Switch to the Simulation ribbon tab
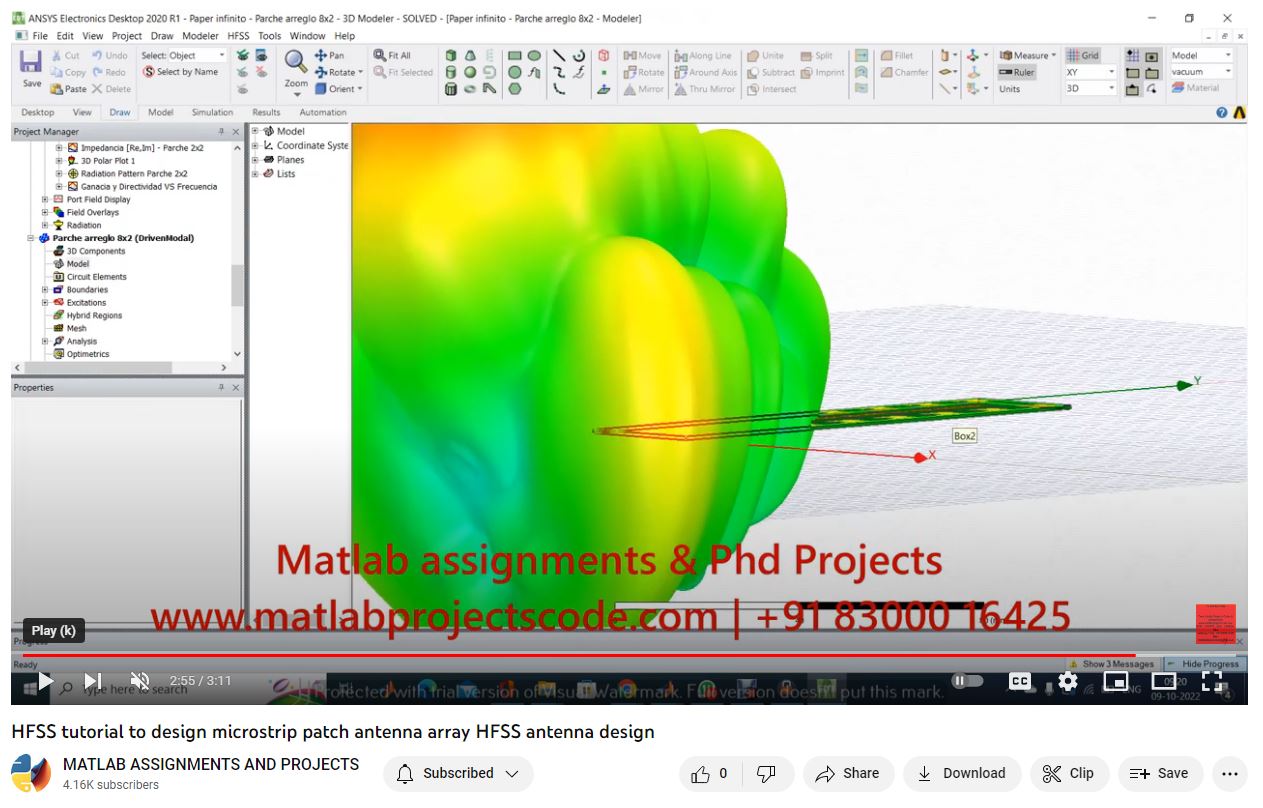This screenshot has height=808, width=1263. pyautogui.click(x=212, y=112)
